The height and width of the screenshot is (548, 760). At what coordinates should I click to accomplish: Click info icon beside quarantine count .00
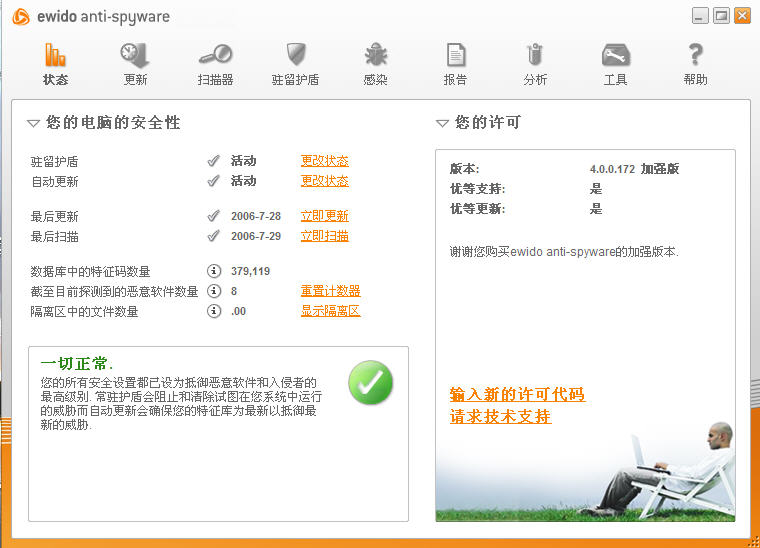(214, 311)
